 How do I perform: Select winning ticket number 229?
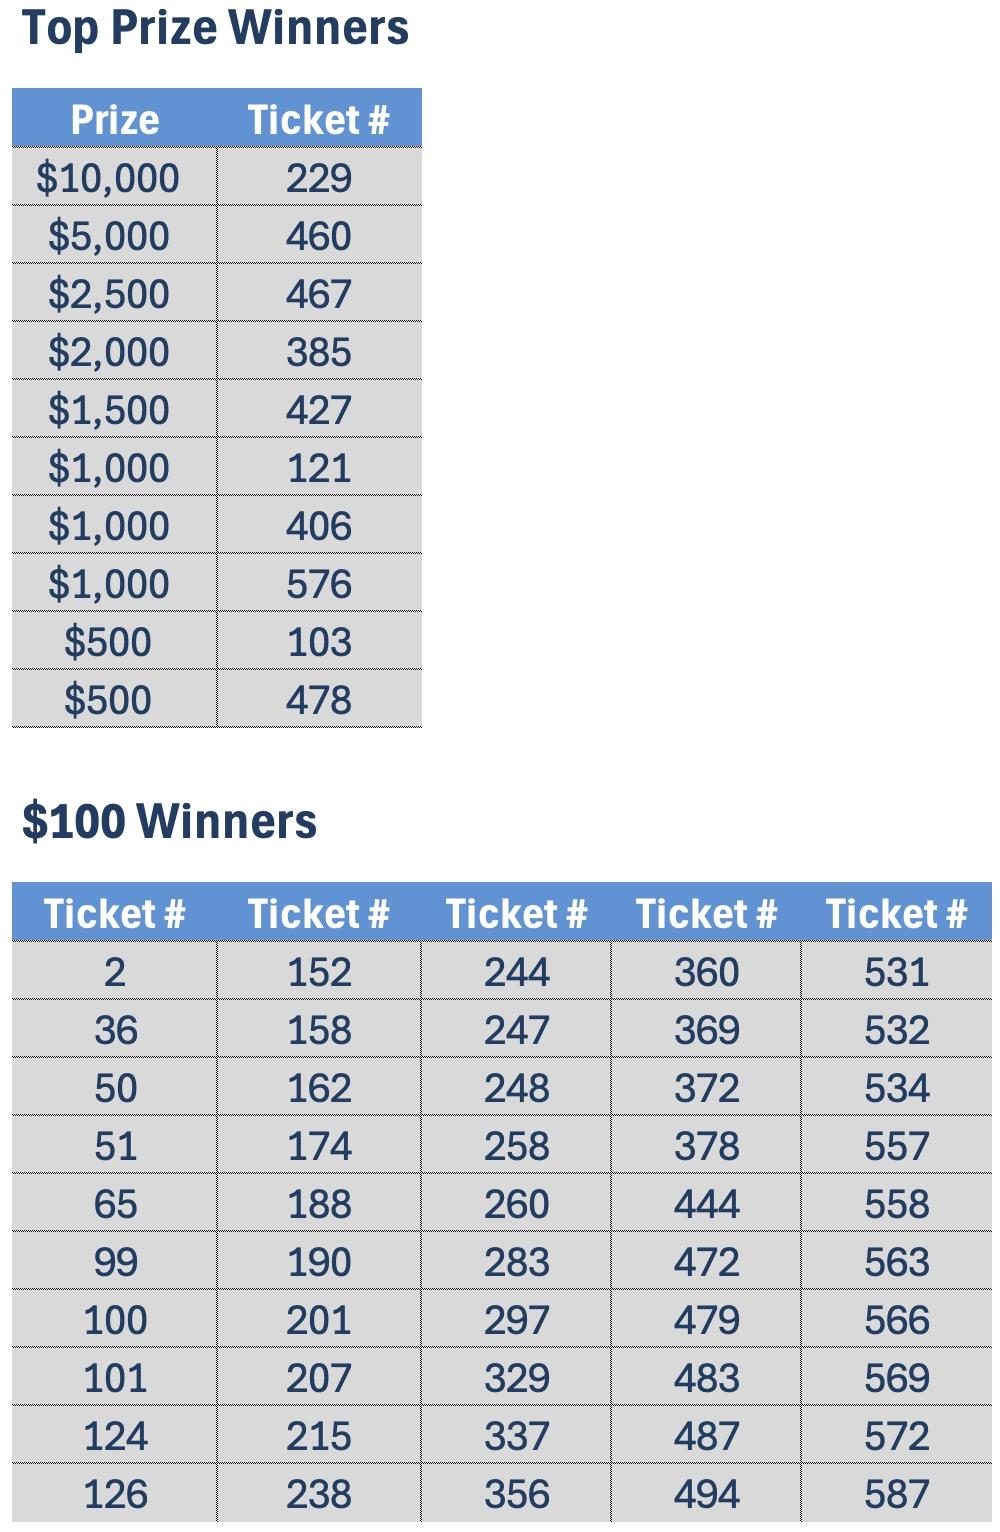[x=319, y=178]
